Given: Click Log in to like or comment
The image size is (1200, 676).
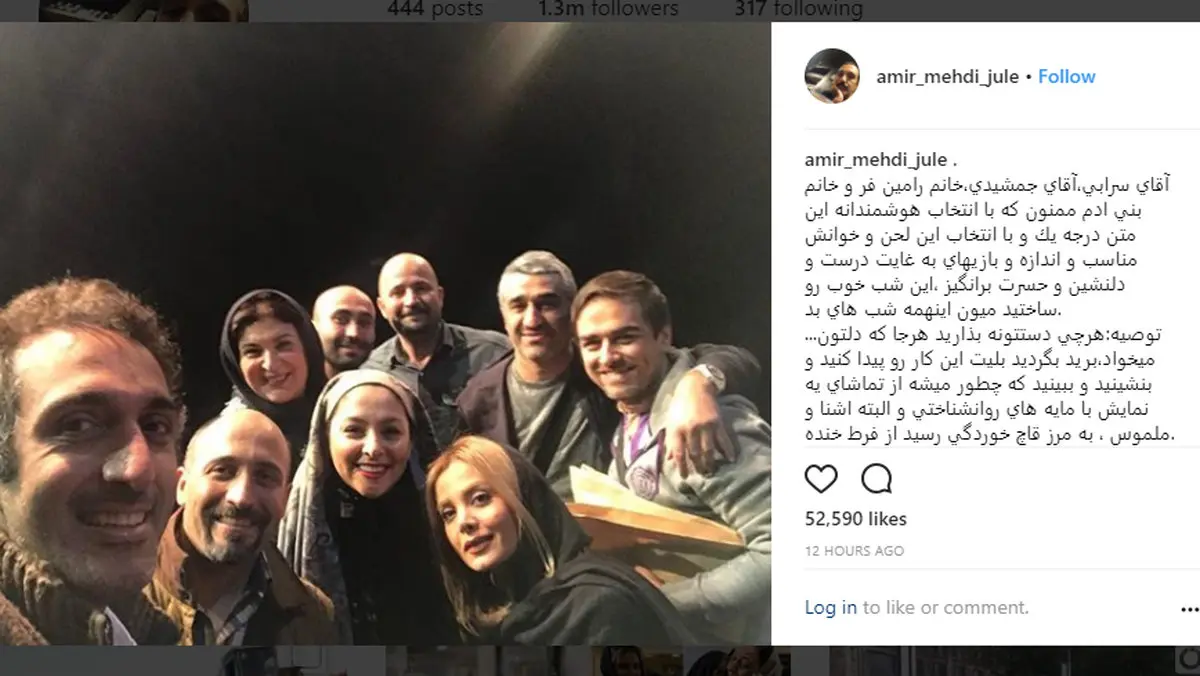Looking at the screenshot, I should (831, 607).
